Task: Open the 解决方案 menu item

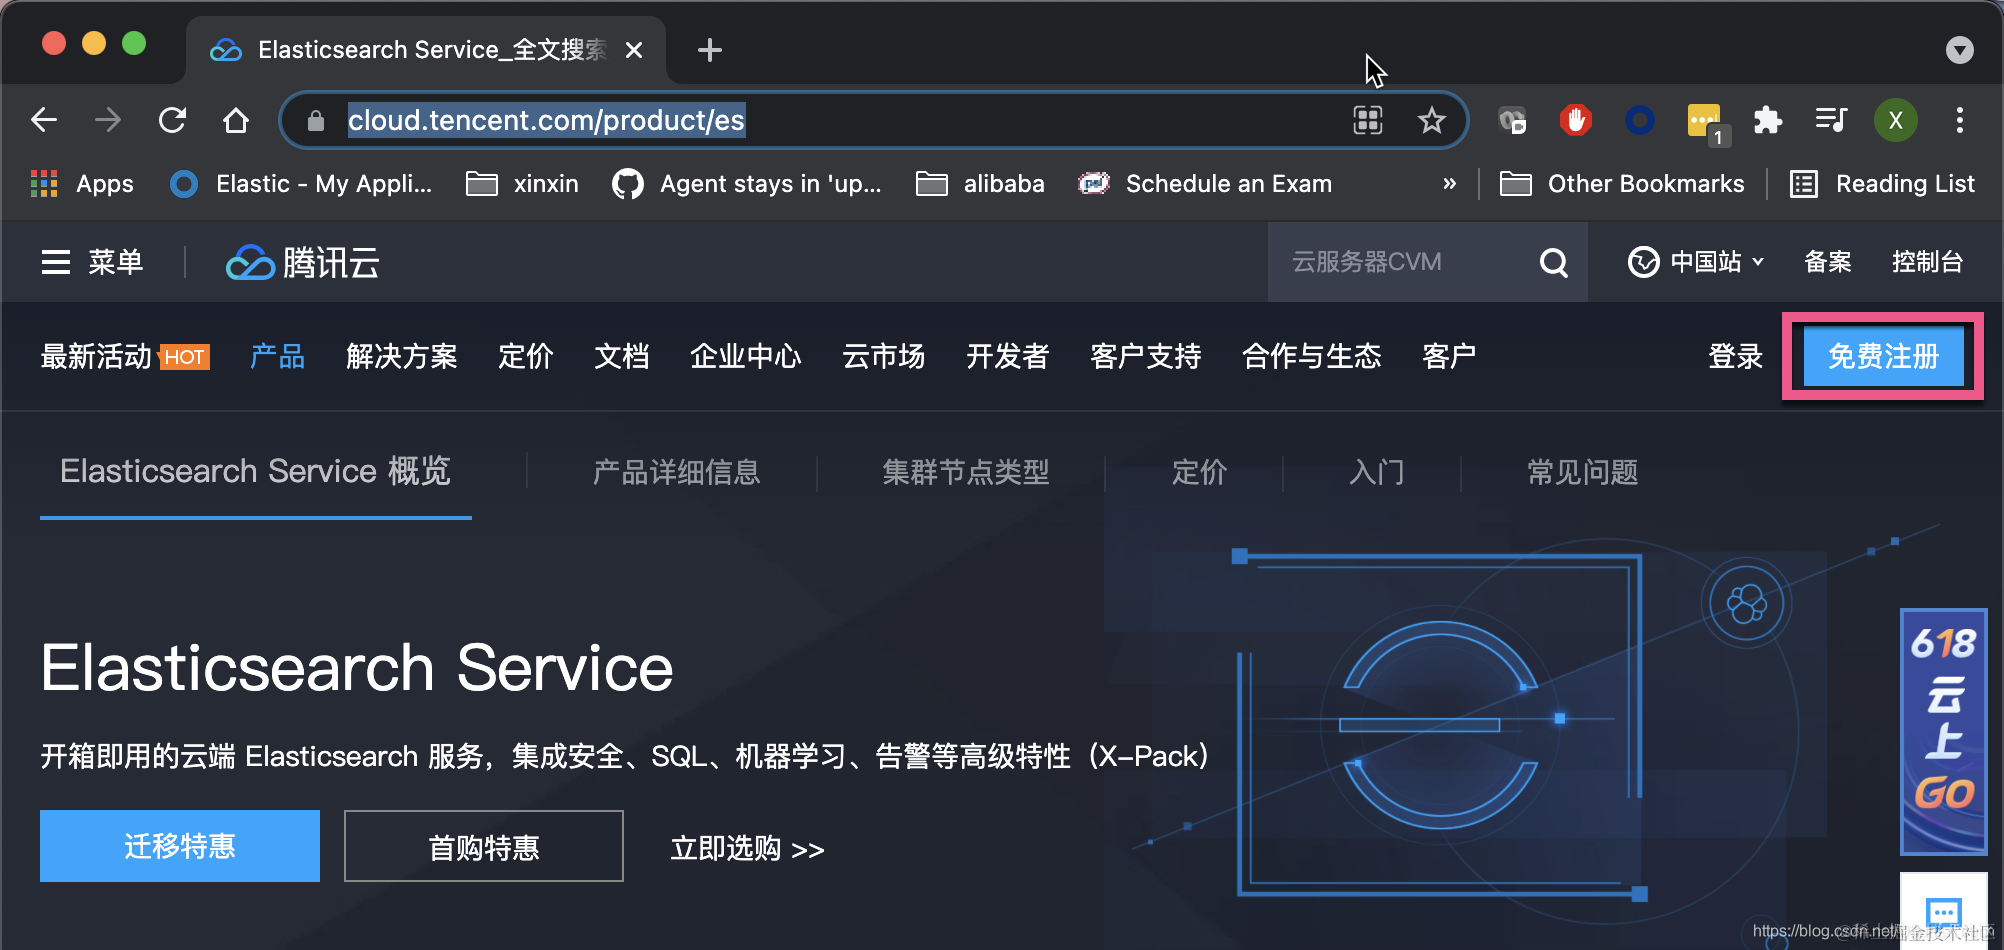Action: pos(402,357)
